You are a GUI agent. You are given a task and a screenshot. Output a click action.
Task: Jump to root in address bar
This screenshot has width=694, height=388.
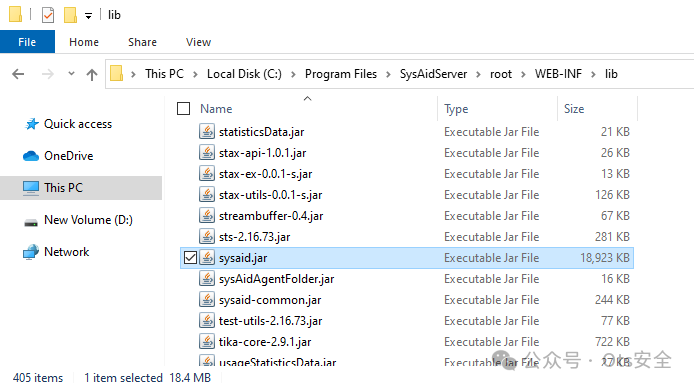501,74
